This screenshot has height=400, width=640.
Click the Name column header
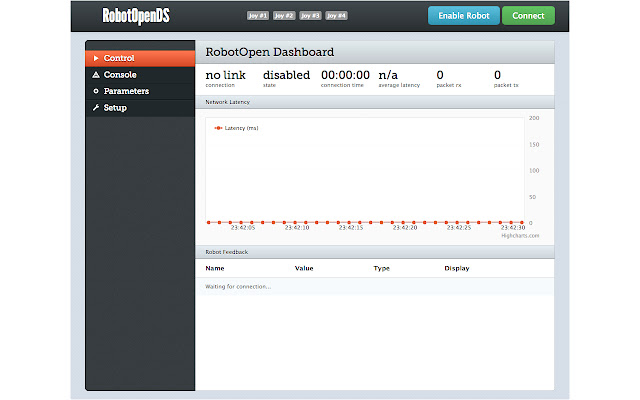coord(214,268)
